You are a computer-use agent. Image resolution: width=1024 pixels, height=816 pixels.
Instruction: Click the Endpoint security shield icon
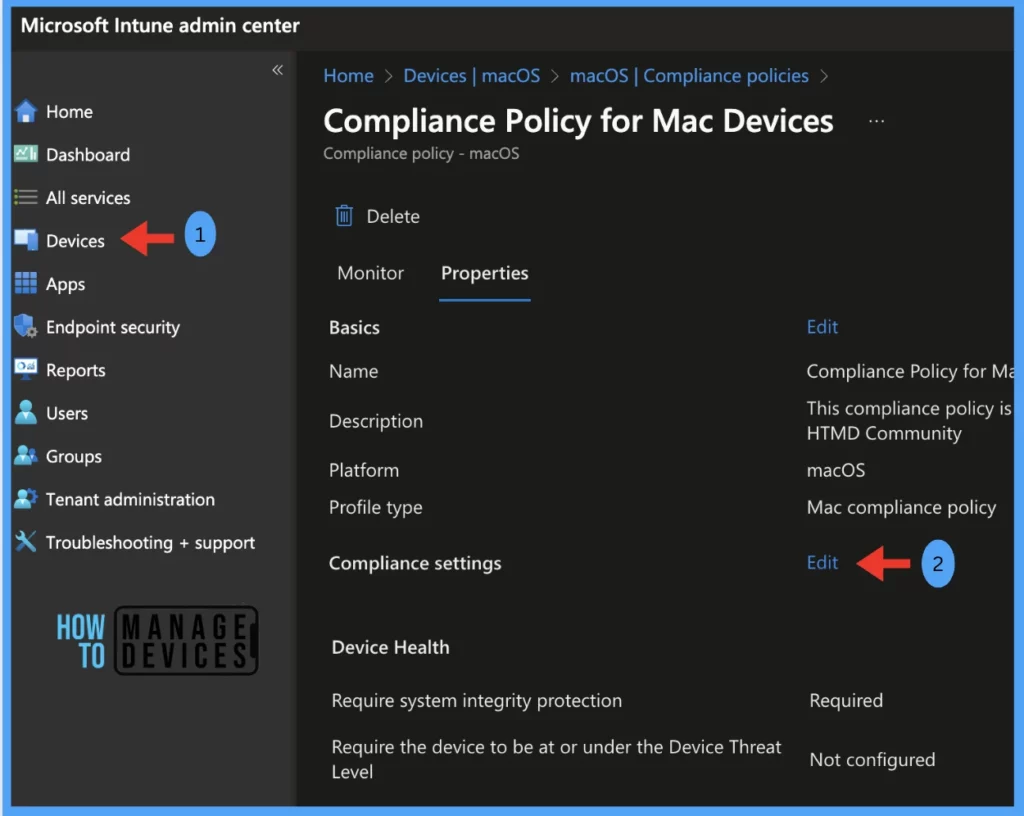(x=25, y=326)
